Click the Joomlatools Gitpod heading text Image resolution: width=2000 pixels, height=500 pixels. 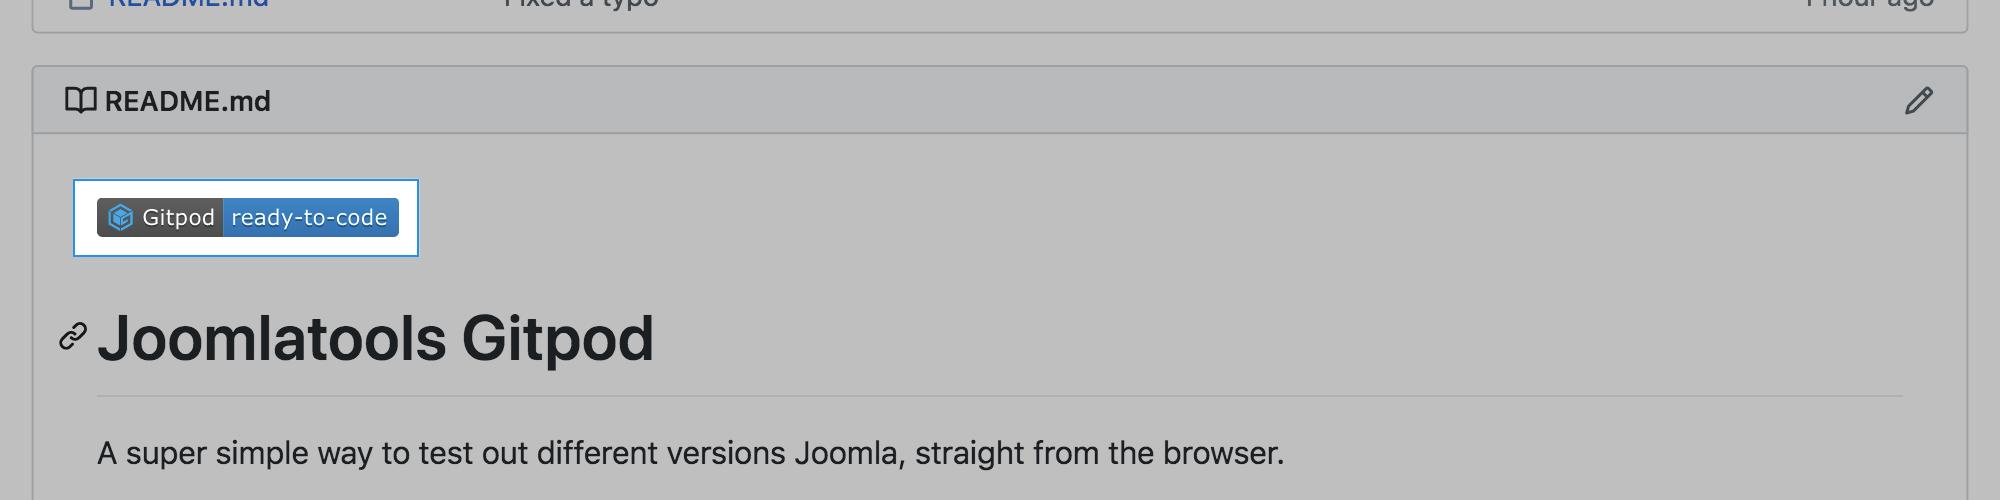click(x=375, y=338)
